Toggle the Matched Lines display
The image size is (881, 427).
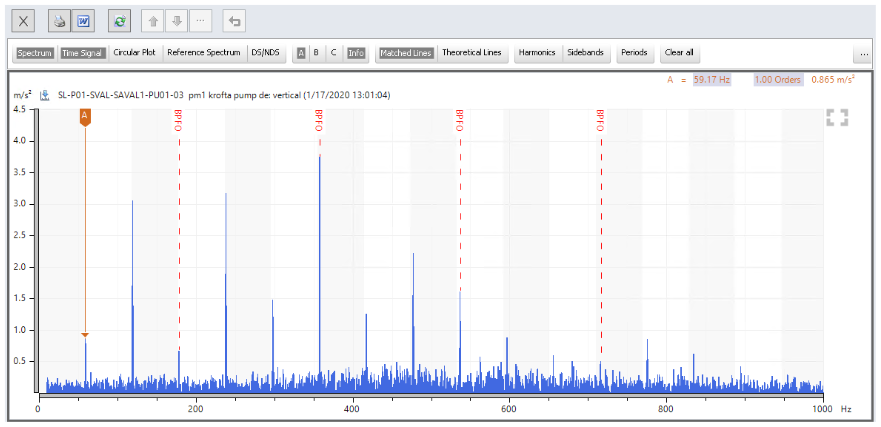coord(406,53)
